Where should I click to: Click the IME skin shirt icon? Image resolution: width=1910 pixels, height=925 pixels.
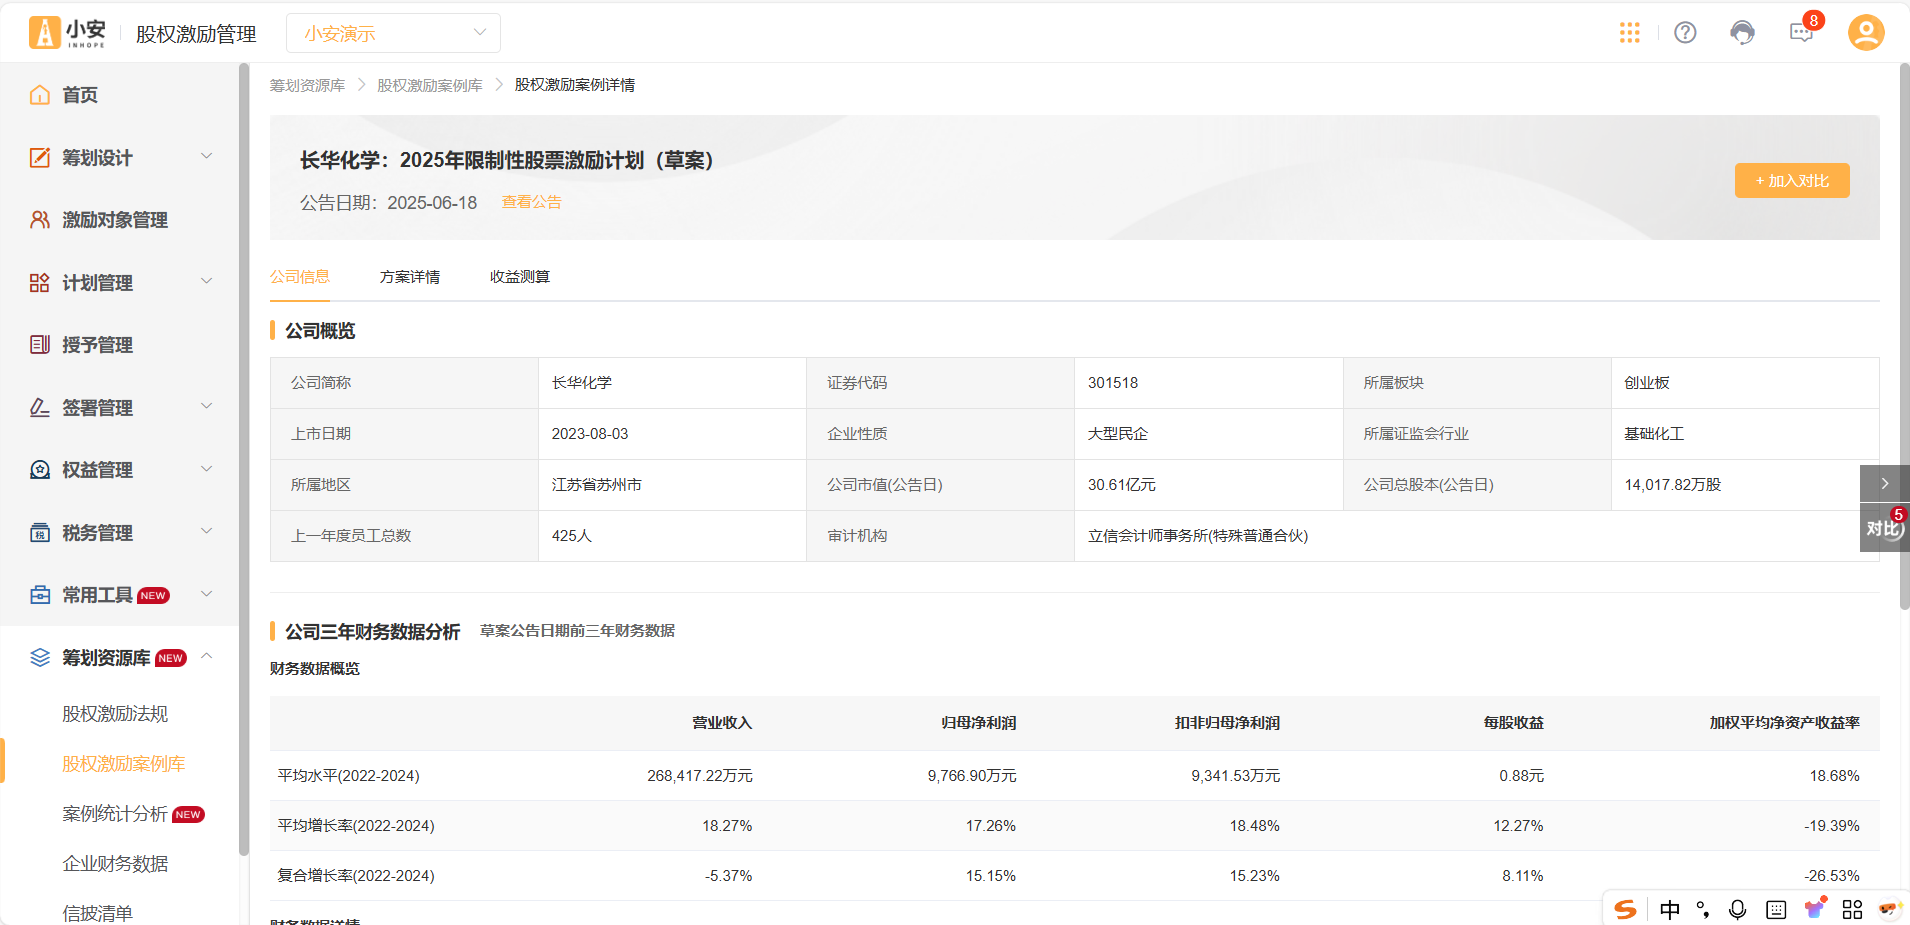pos(1814,908)
